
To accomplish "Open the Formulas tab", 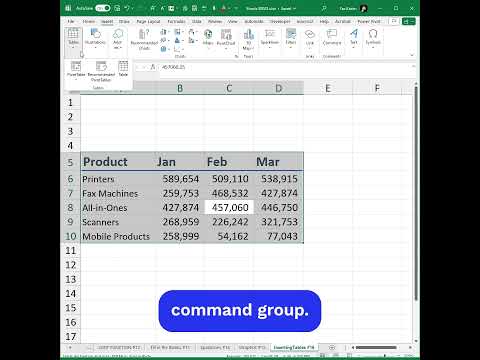I will click(176, 21).
